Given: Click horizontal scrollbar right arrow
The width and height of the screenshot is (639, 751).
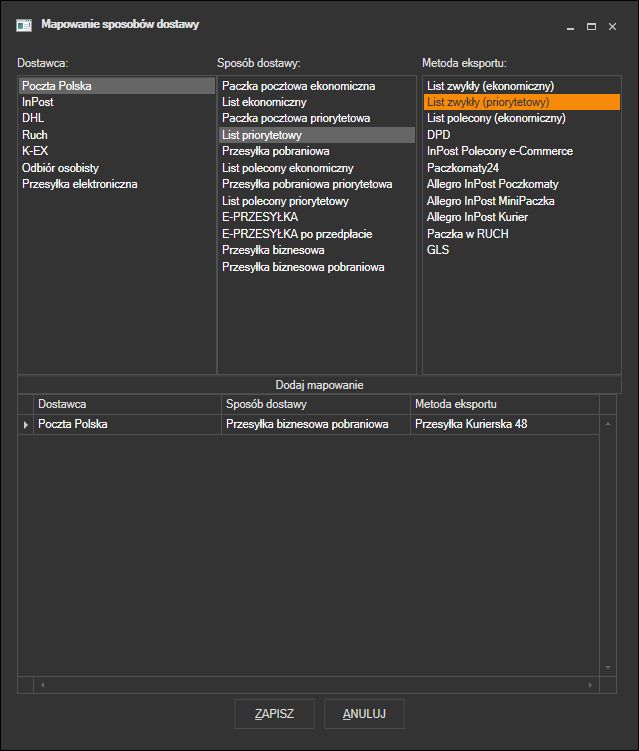Looking at the screenshot, I should point(590,685).
